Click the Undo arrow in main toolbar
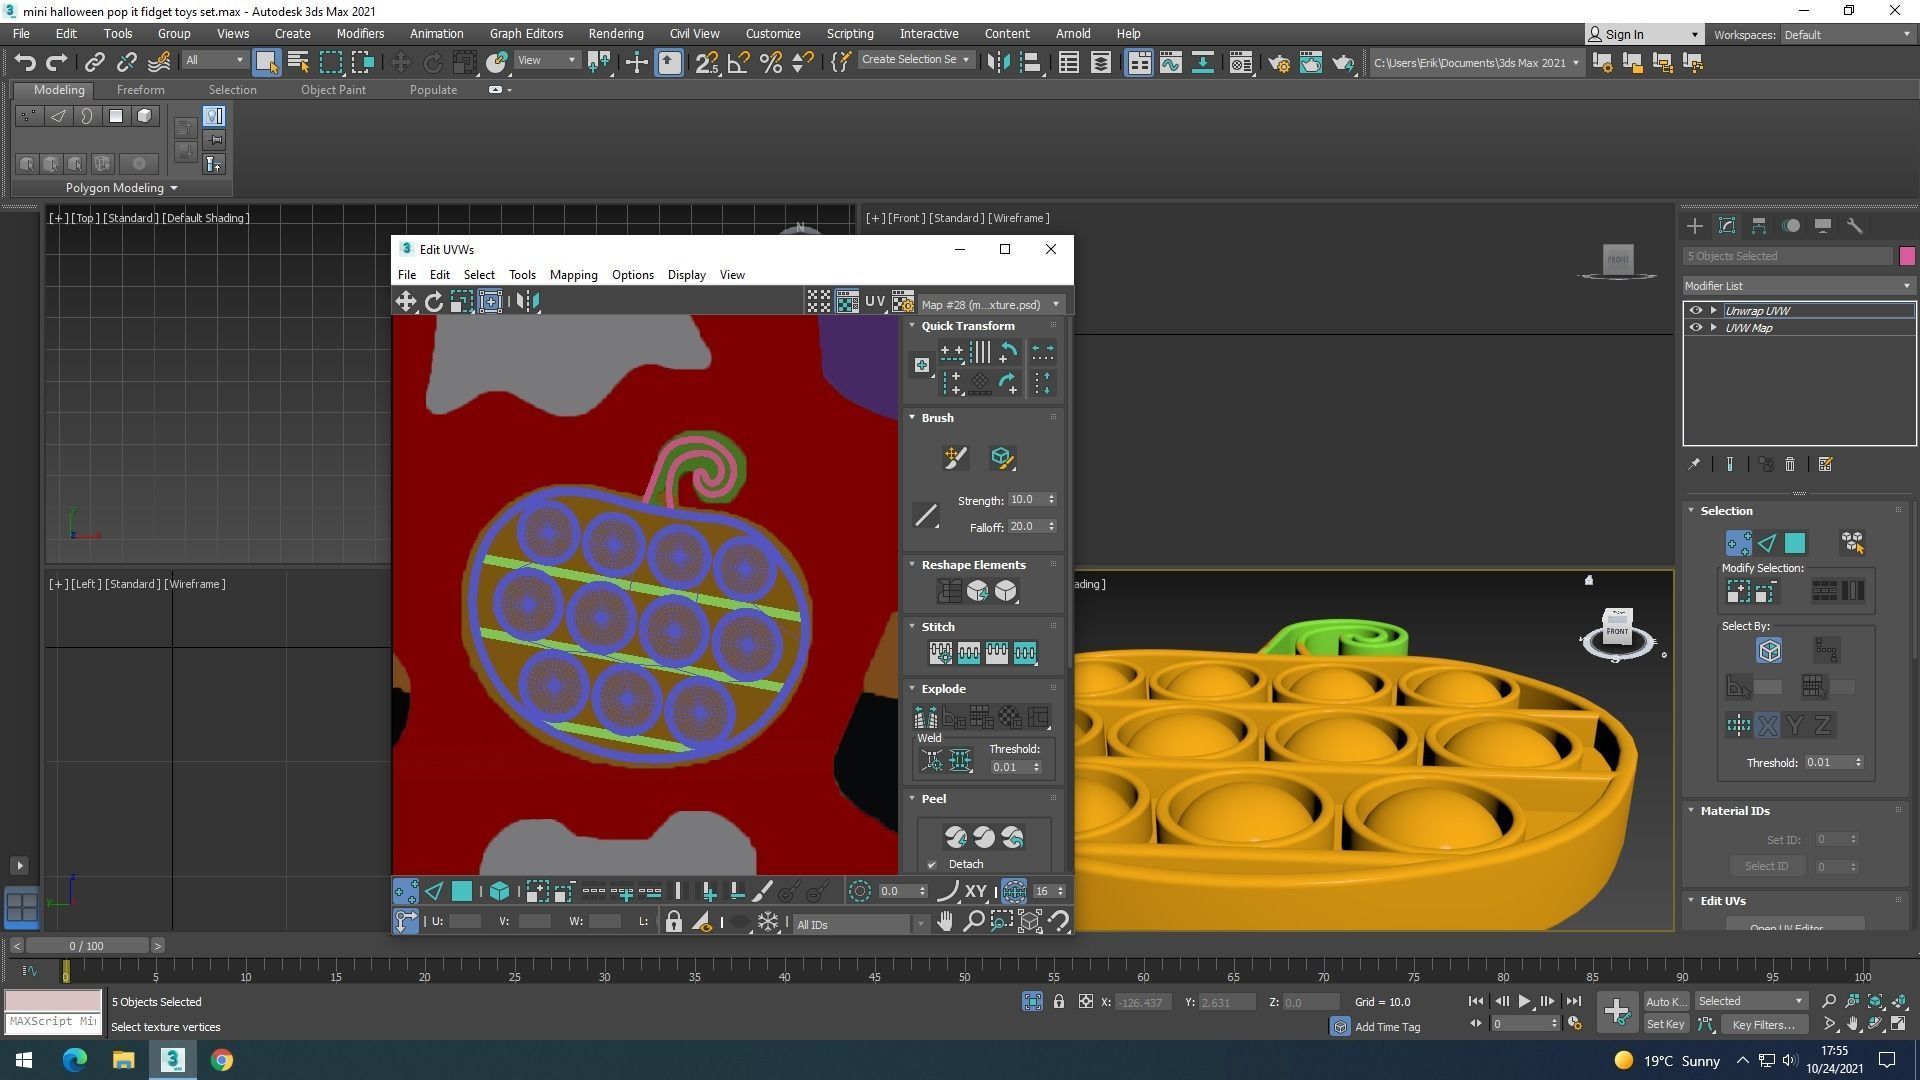This screenshot has width=1920, height=1080. tap(25, 62)
